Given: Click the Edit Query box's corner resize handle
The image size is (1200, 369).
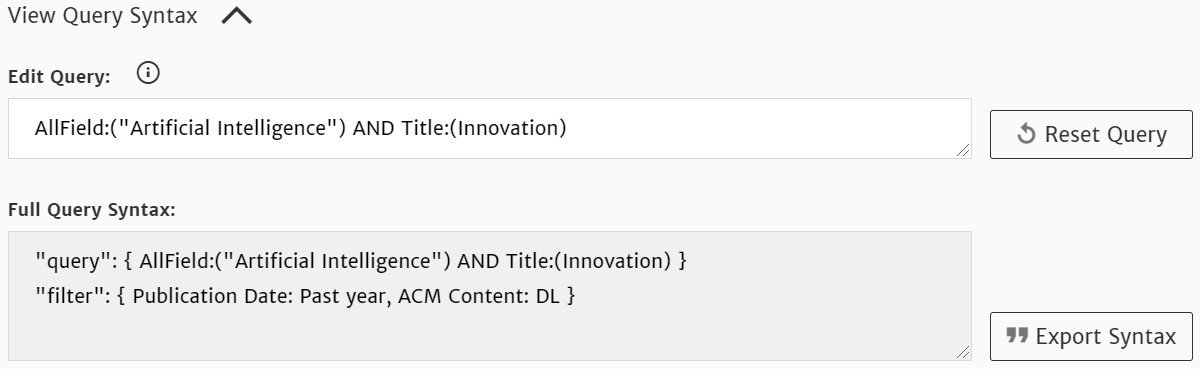Looking at the screenshot, I should (x=962, y=150).
